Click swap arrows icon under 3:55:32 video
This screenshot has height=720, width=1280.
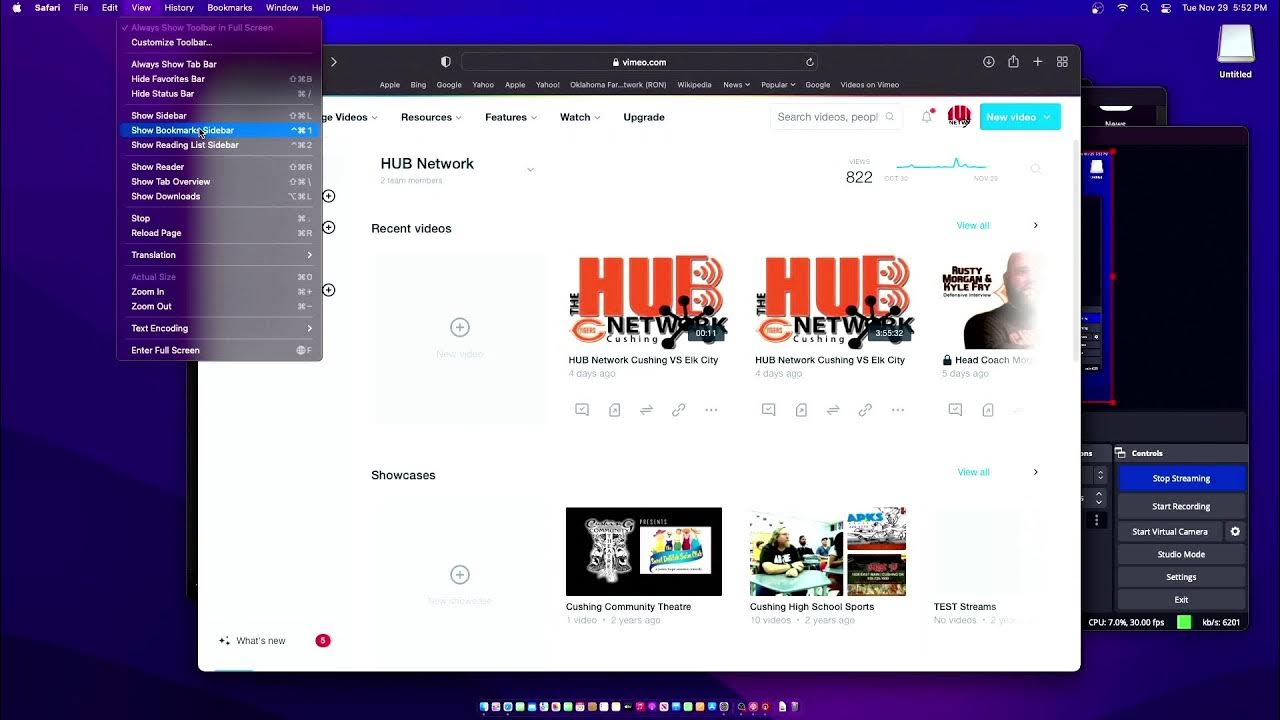point(833,410)
